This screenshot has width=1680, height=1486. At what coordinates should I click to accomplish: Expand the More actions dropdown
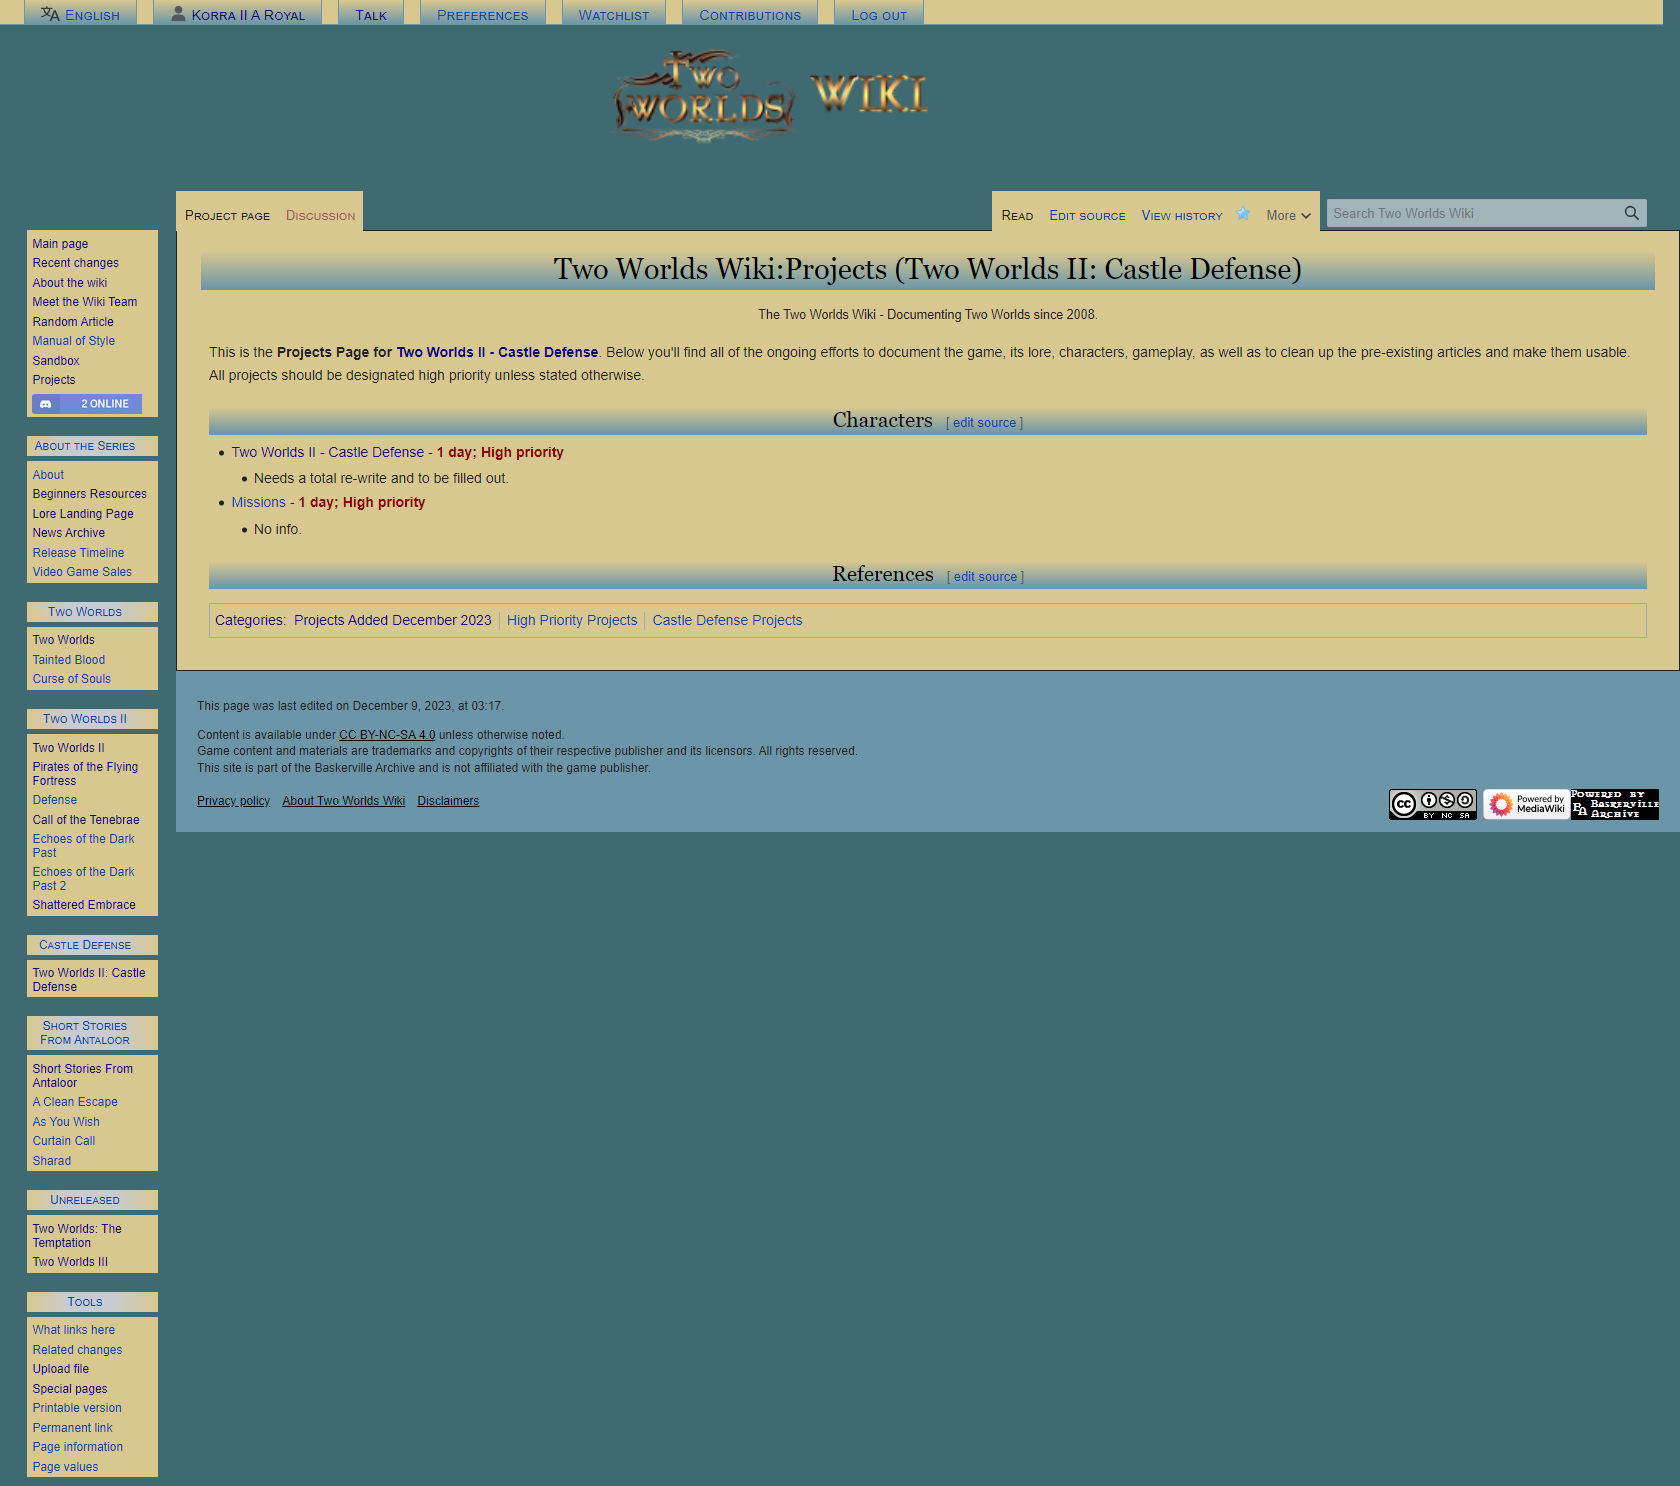click(x=1288, y=215)
